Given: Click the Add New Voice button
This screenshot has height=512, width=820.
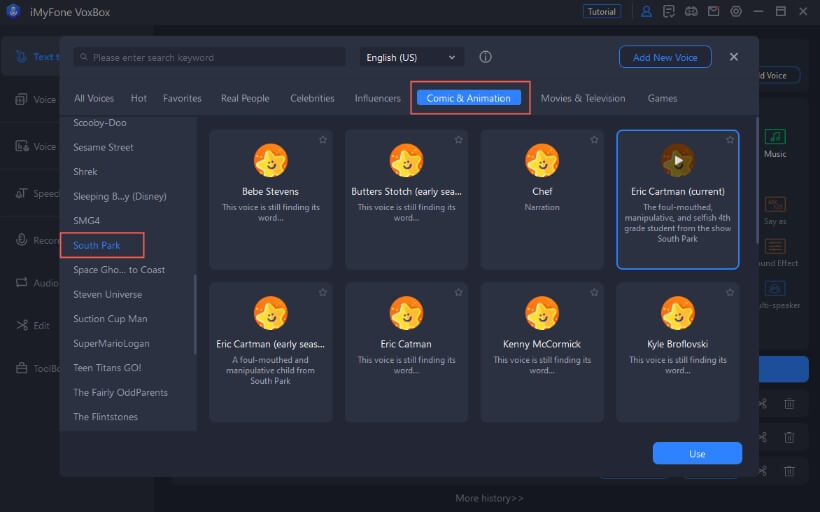Looking at the screenshot, I should (665, 57).
